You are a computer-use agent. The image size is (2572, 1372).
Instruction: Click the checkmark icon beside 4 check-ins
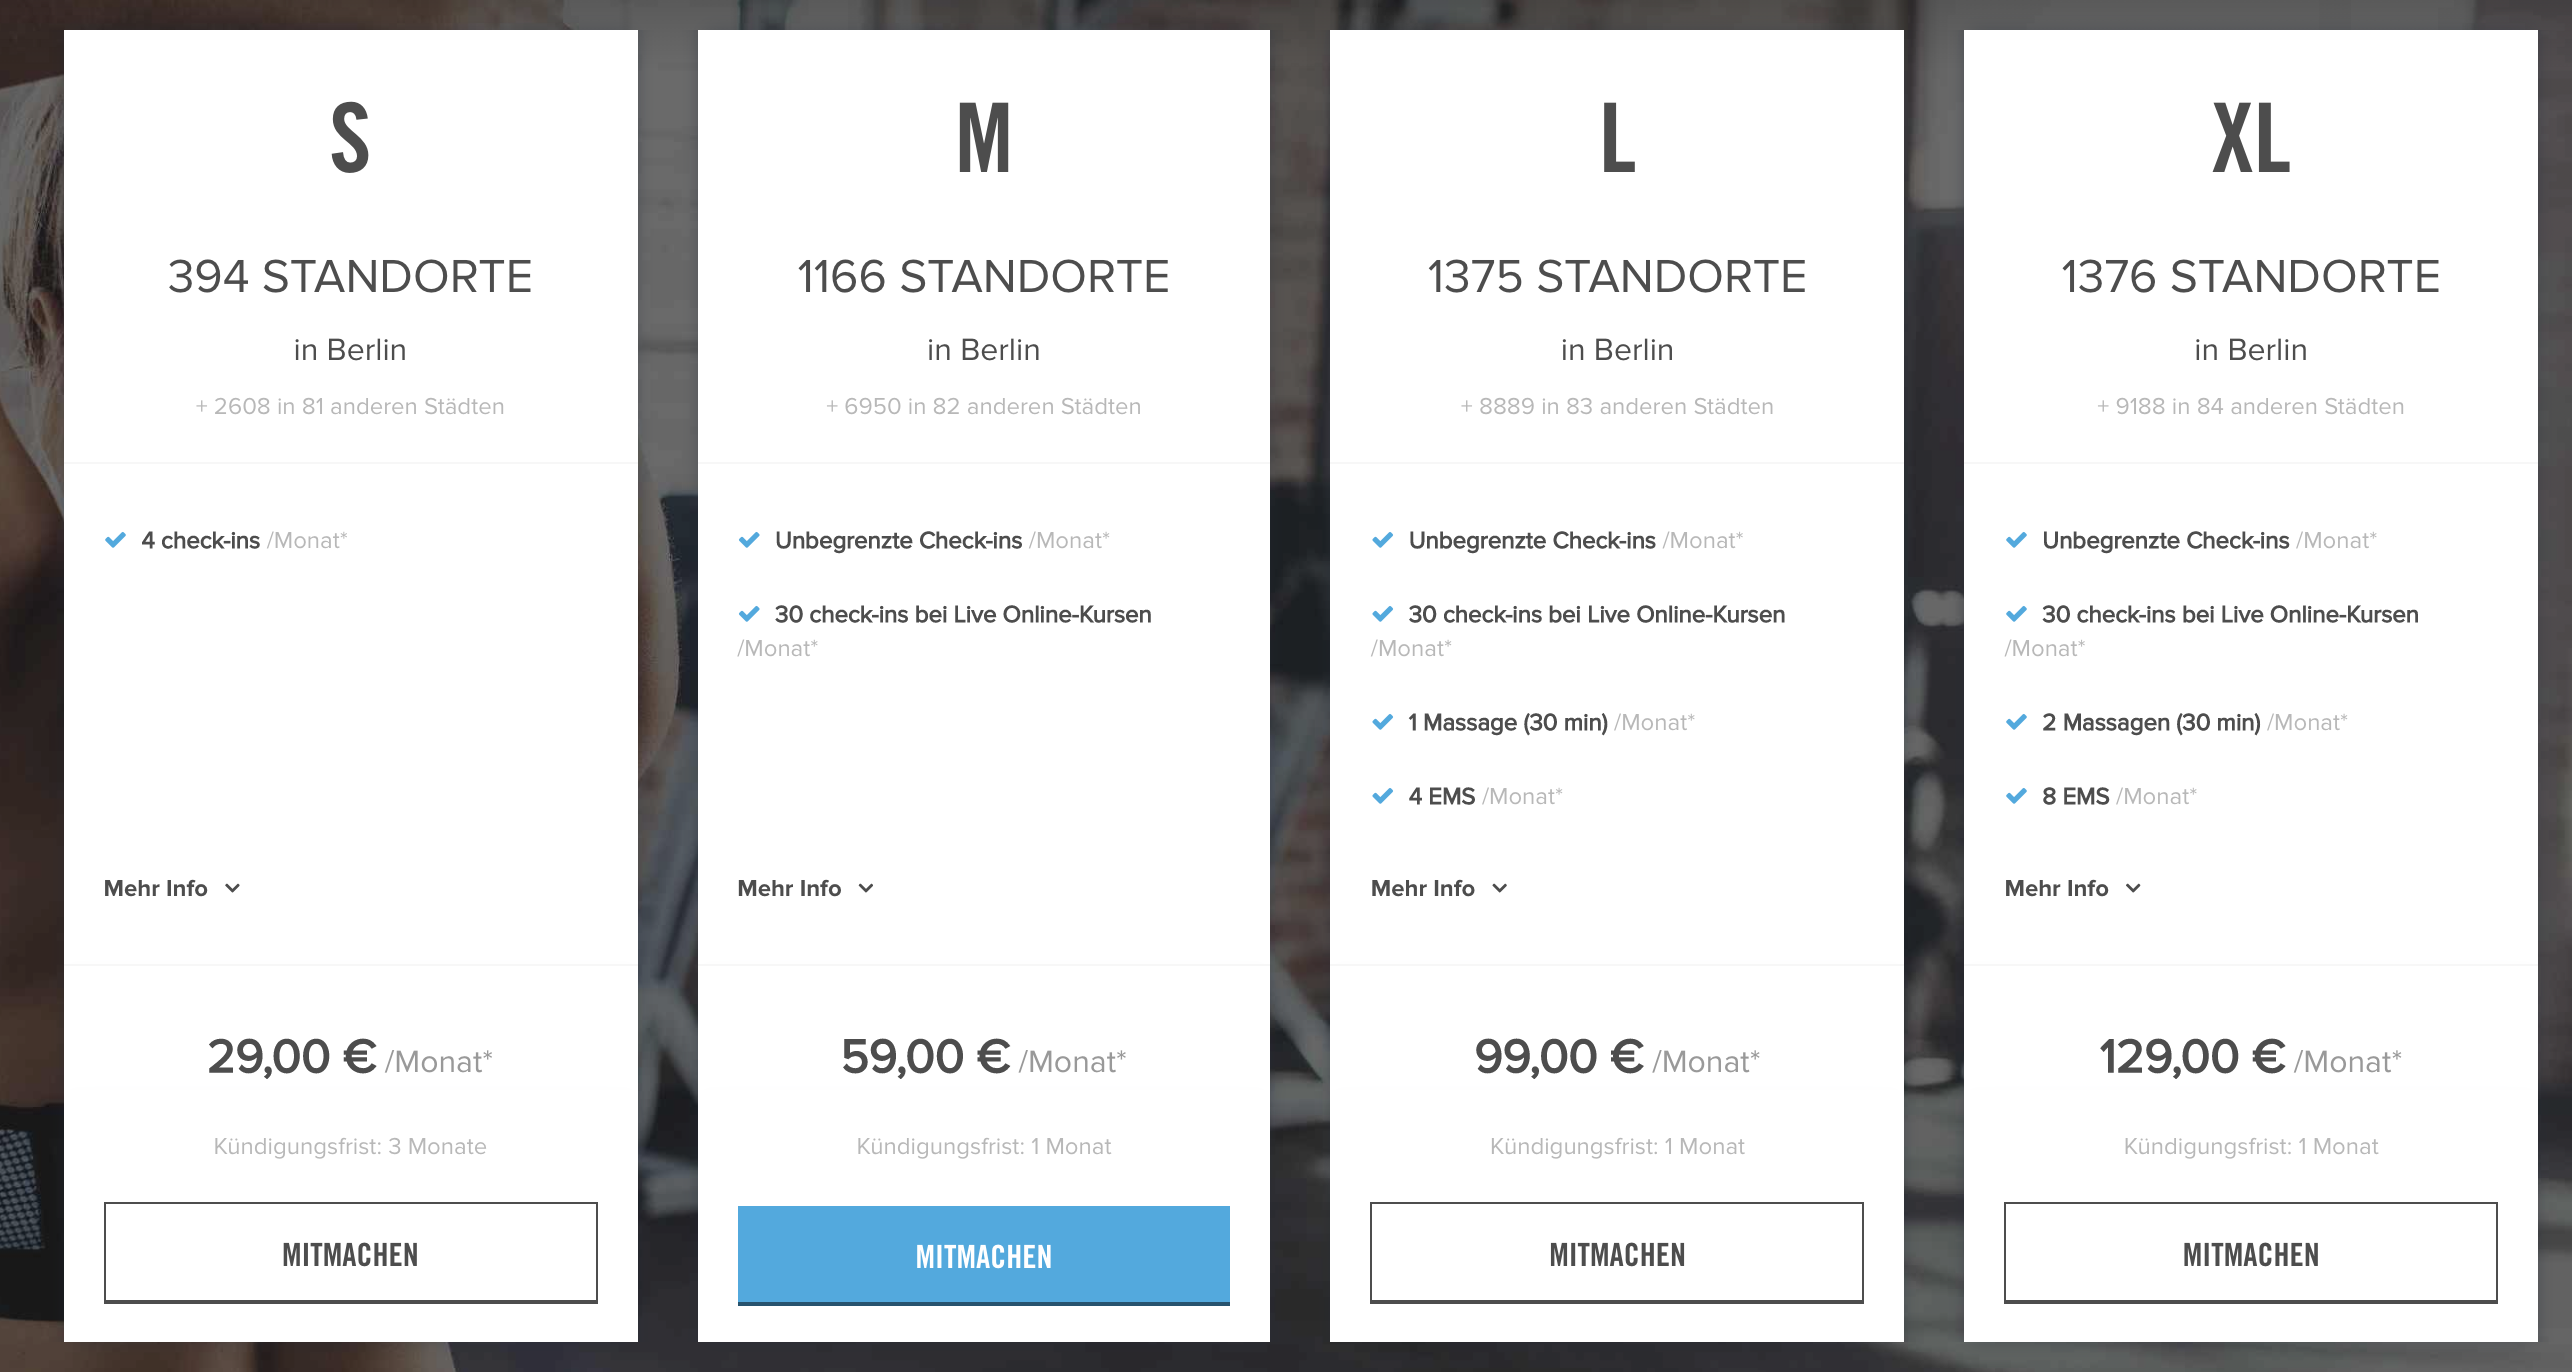click(116, 540)
